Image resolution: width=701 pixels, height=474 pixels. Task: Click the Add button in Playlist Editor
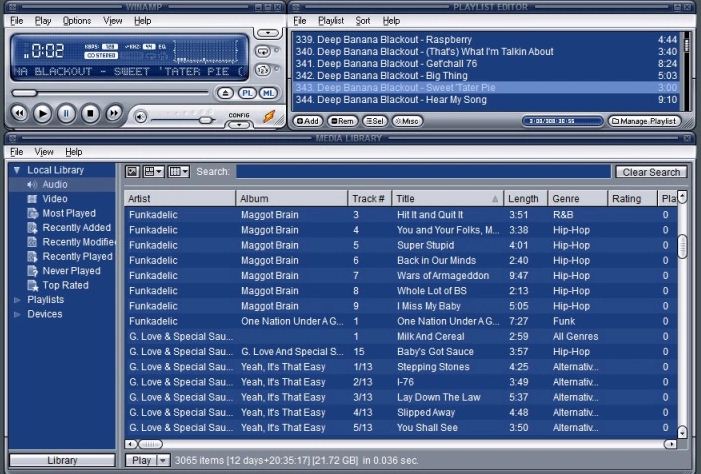(308, 121)
